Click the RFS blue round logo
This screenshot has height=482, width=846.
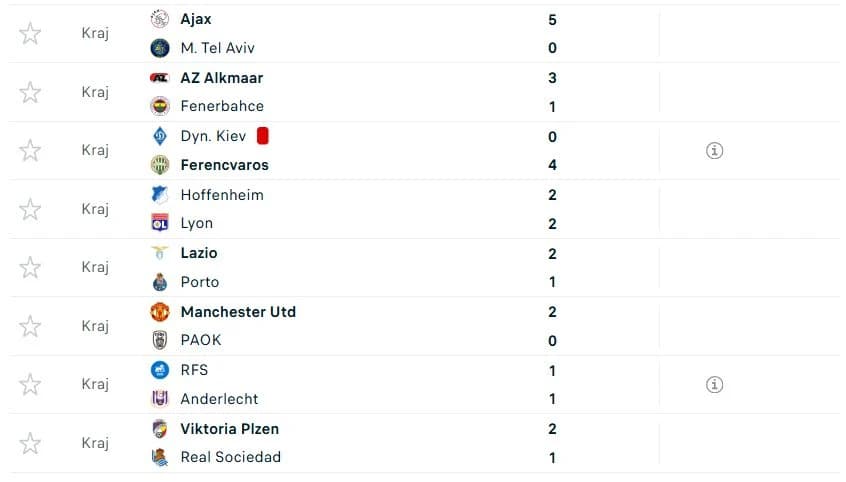tap(160, 370)
